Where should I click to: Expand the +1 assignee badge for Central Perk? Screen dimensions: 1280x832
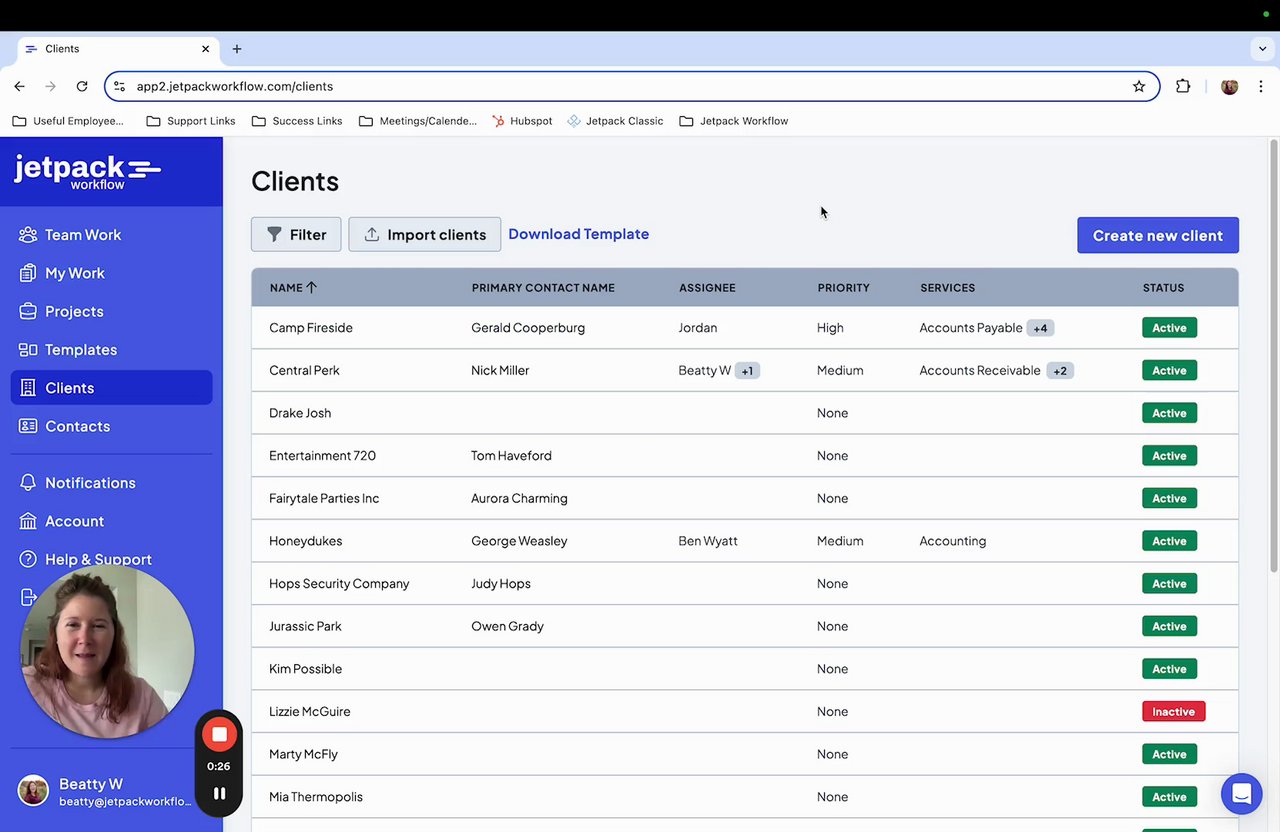pyautogui.click(x=747, y=371)
